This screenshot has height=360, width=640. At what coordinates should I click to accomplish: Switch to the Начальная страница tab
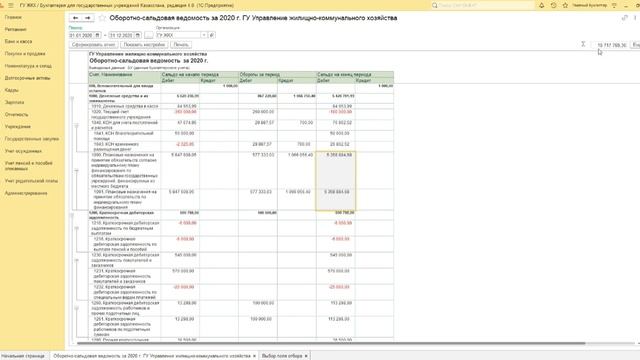coord(23,356)
